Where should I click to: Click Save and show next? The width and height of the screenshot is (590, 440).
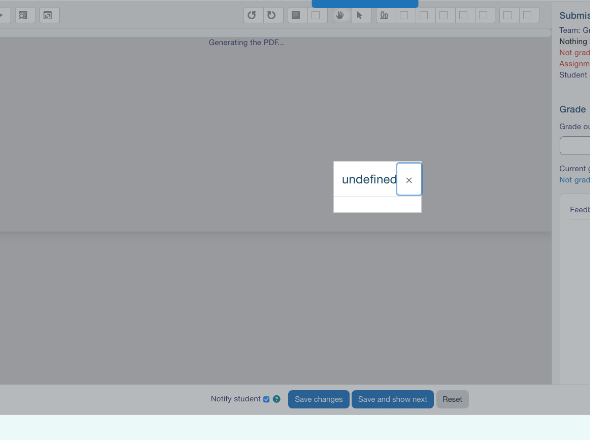point(392,399)
